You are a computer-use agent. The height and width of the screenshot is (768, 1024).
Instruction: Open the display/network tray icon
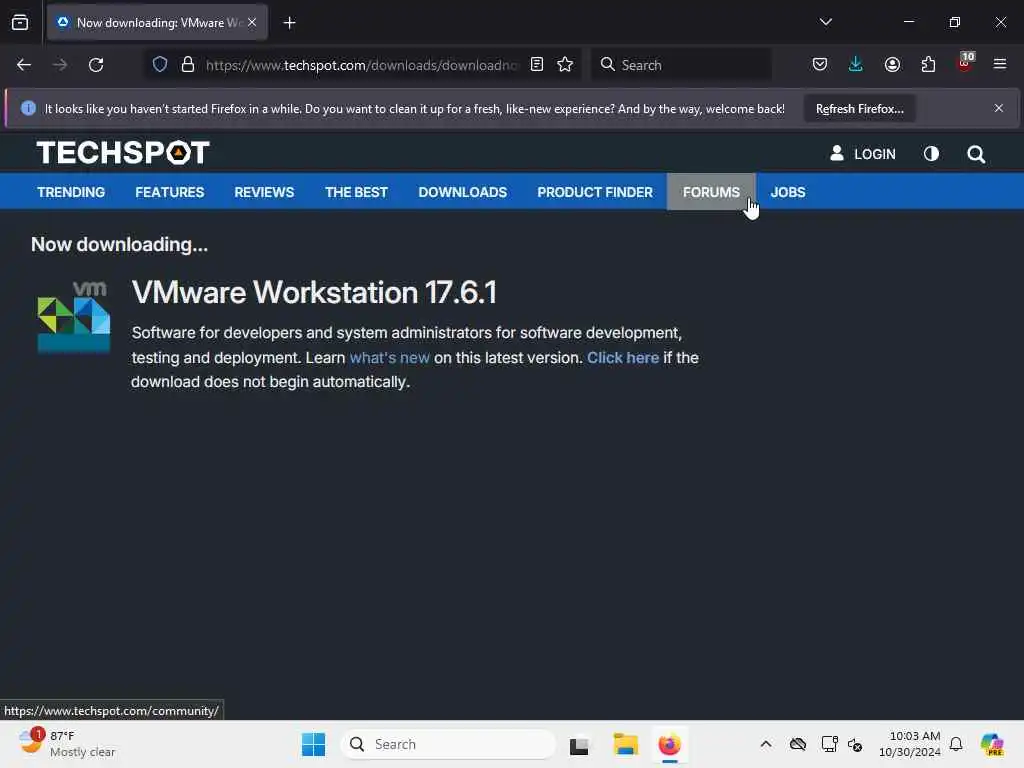click(x=829, y=744)
